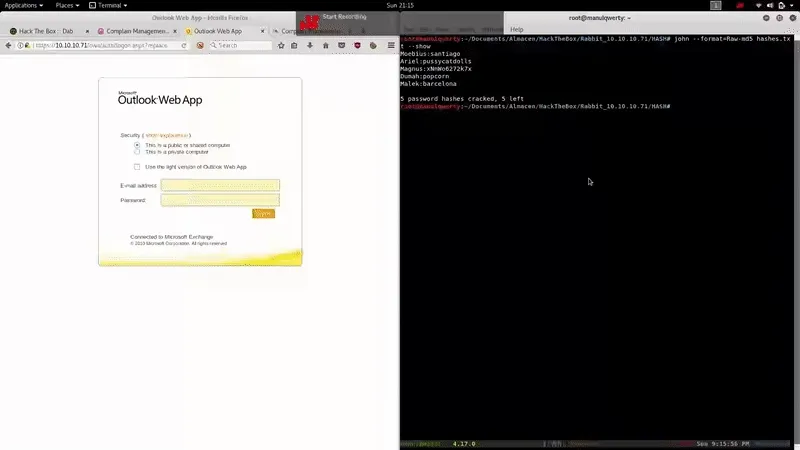Click the Firefox back arrow button
The width and height of the screenshot is (800, 450).
pyautogui.click(x=8, y=45)
